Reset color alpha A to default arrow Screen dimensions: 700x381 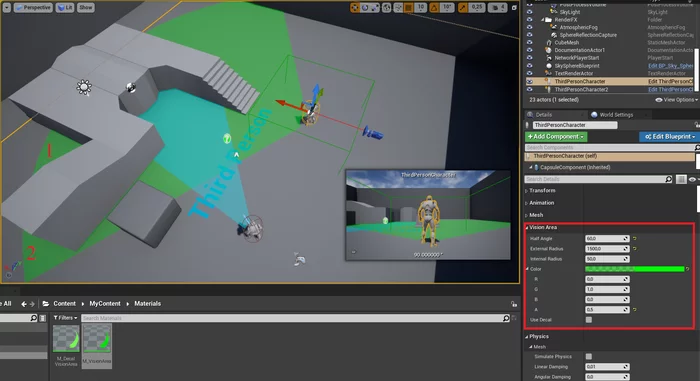coord(634,310)
